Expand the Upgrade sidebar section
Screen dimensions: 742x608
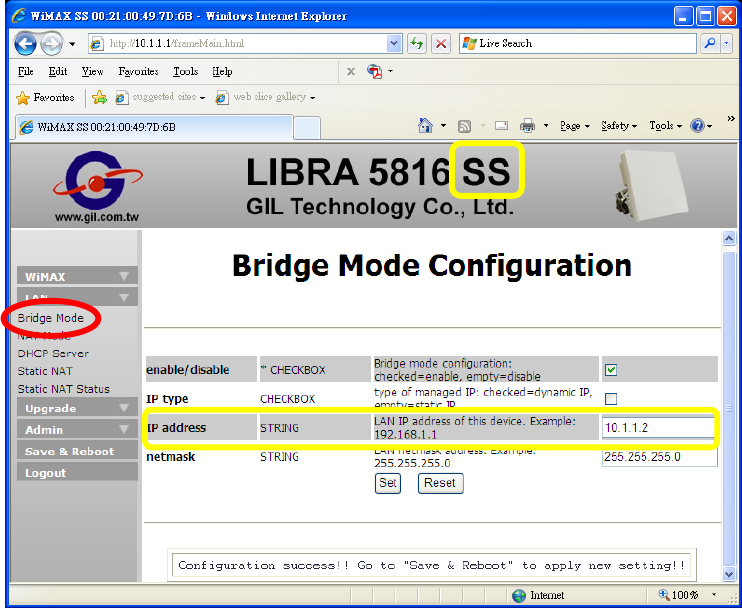click(x=77, y=408)
